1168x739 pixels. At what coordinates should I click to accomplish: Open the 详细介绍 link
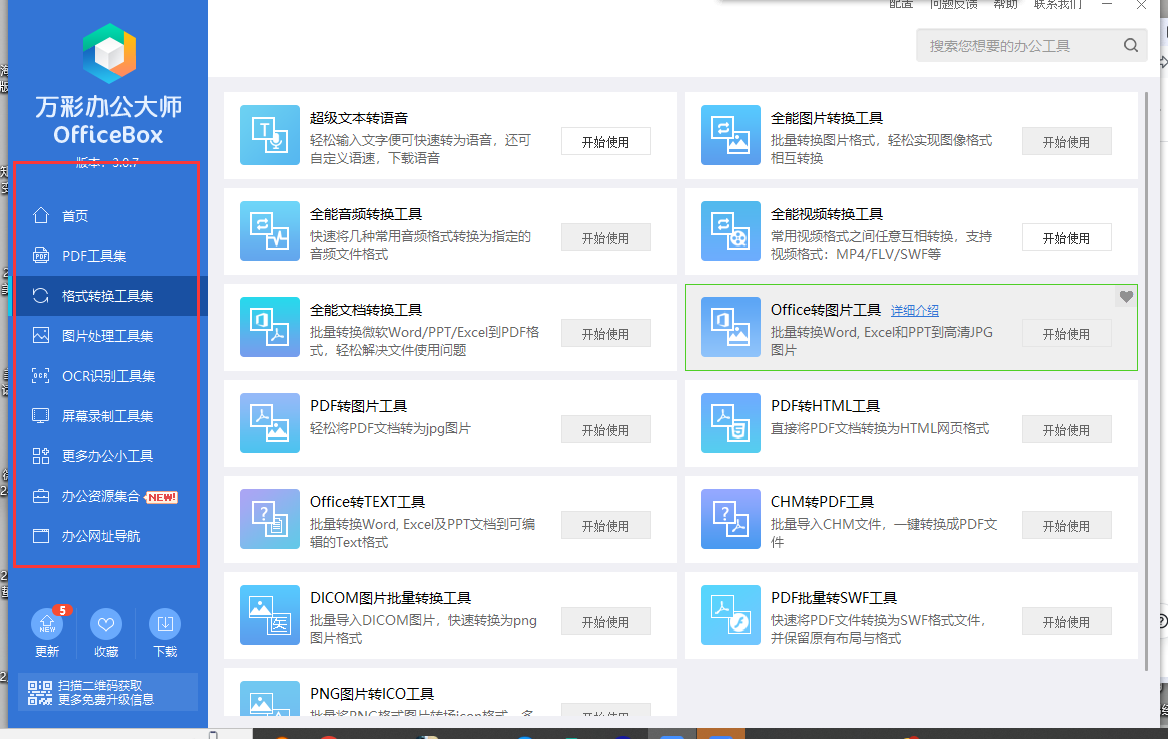click(x=915, y=311)
